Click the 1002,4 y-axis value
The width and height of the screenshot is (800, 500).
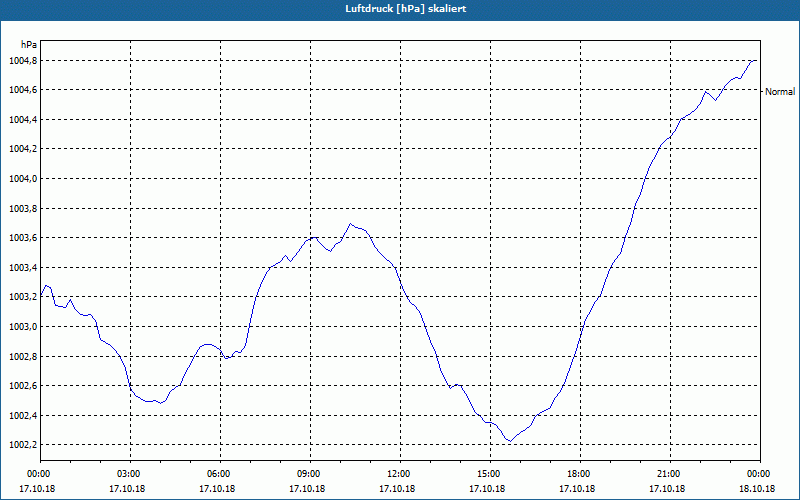(x=23, y=415)
